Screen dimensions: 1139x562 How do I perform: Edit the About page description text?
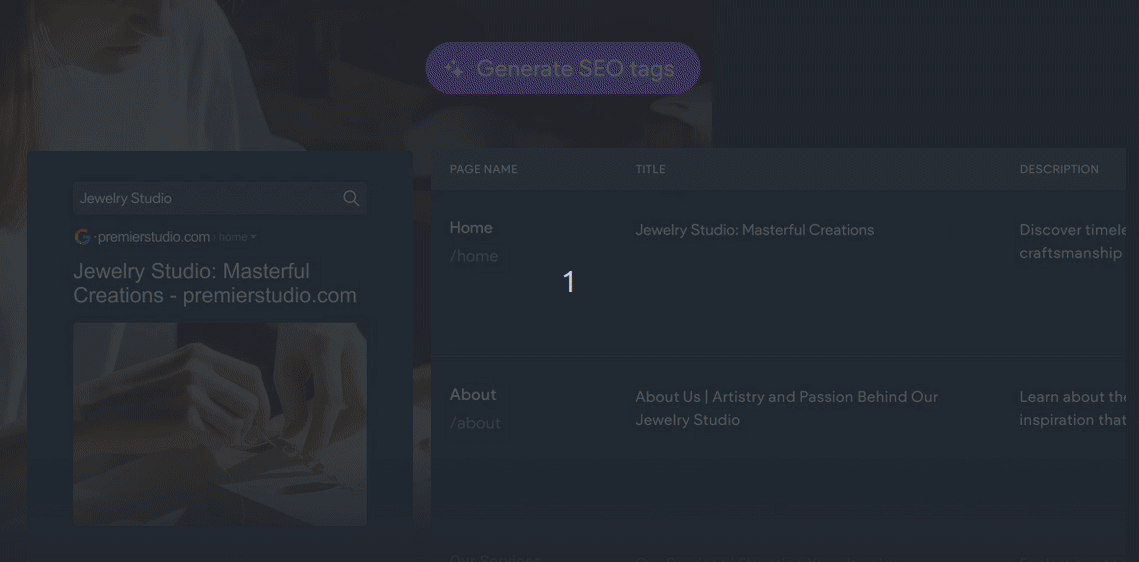pos(1072,408)
